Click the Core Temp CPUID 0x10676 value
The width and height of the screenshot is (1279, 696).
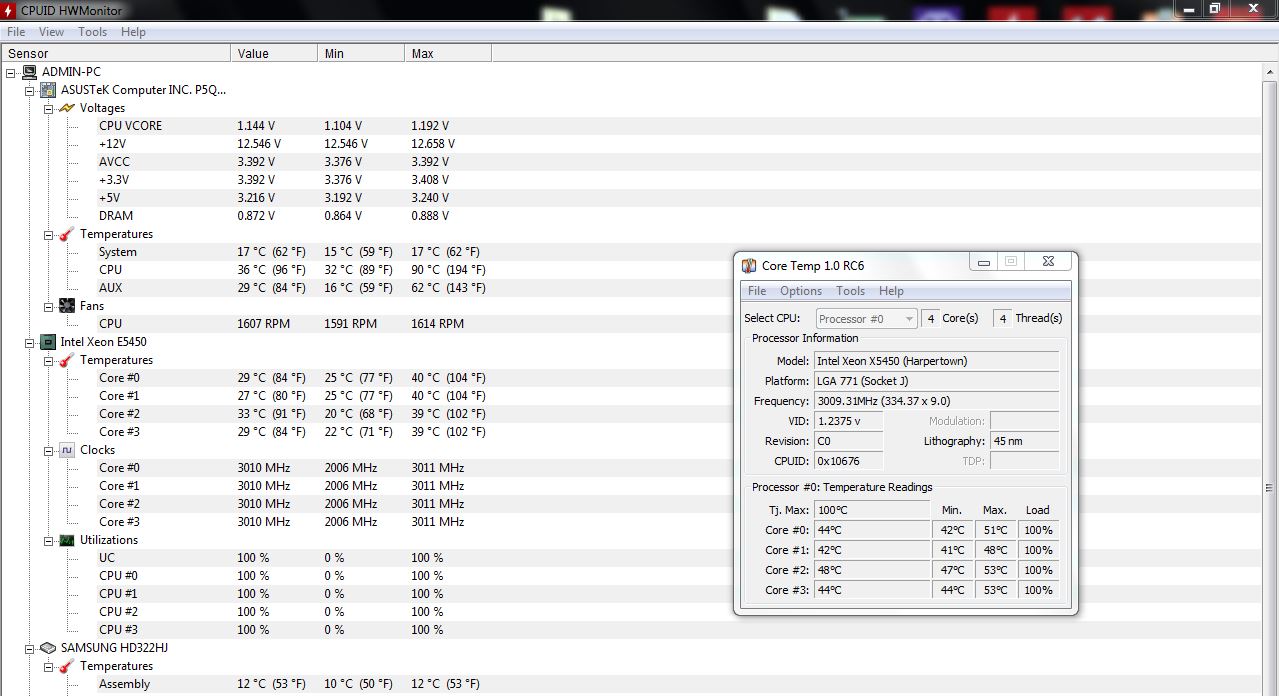[848, 461]
